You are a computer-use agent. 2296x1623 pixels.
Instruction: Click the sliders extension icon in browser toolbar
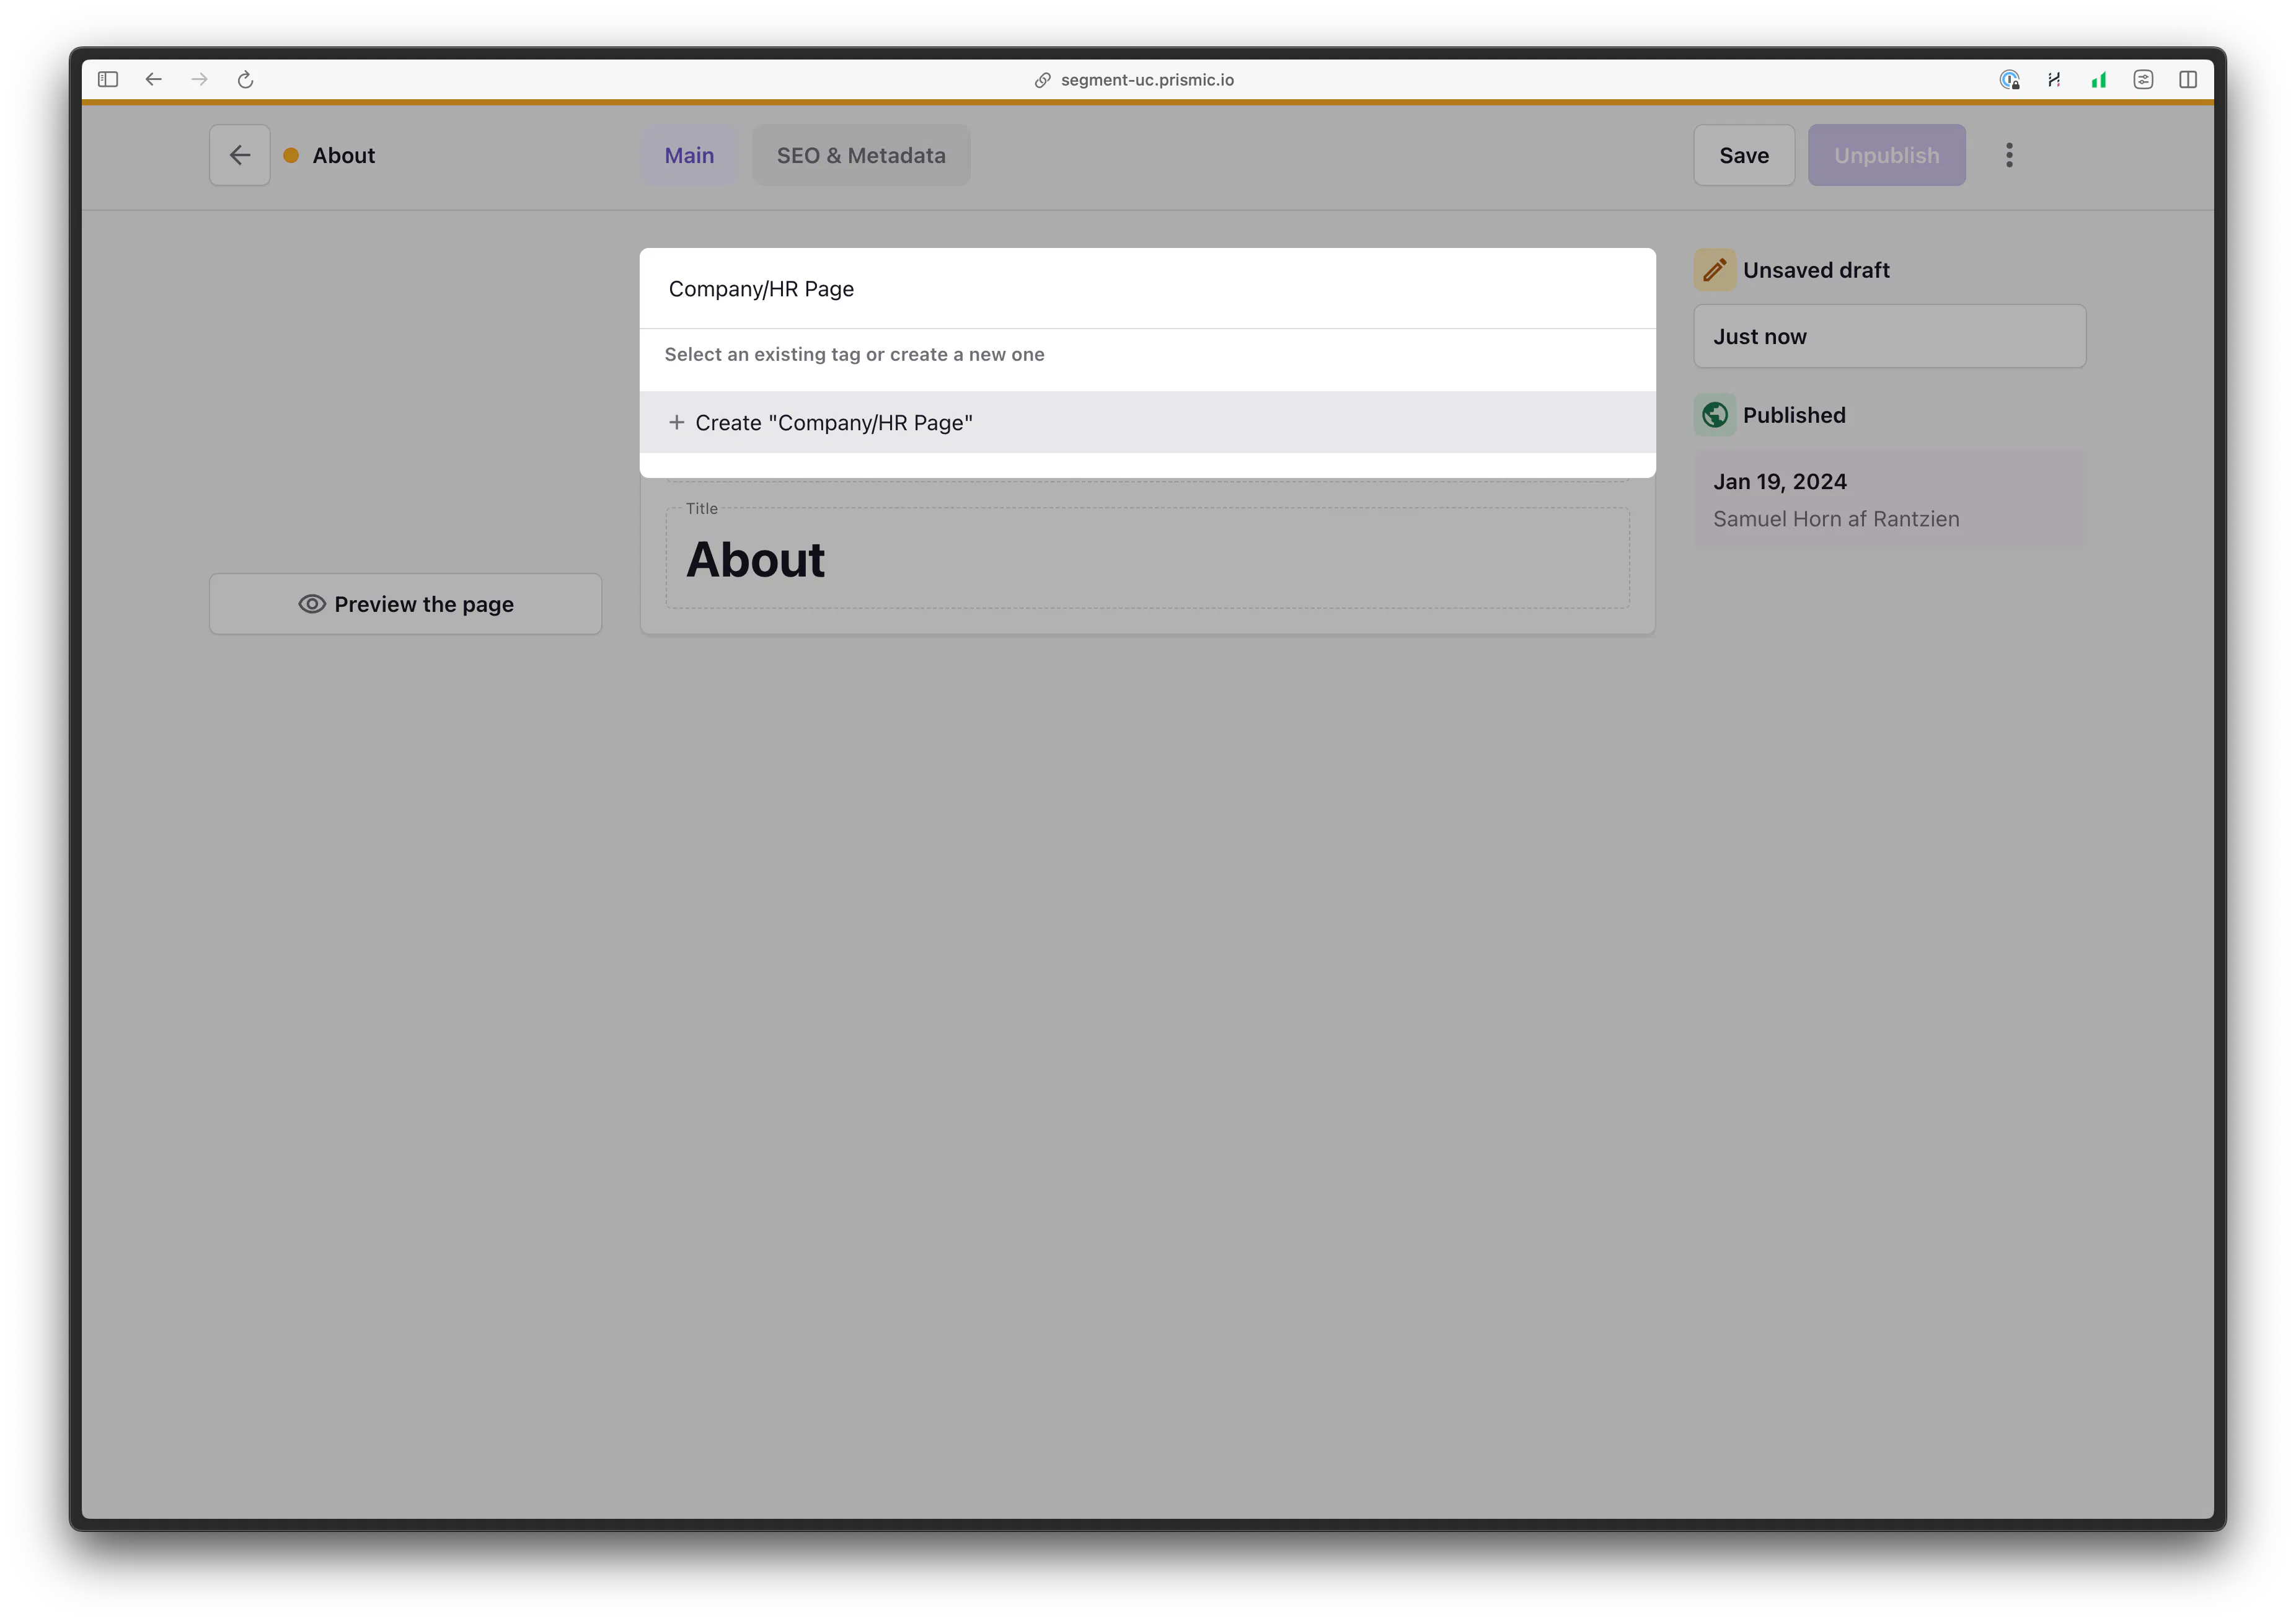[x=2143, y=79]
